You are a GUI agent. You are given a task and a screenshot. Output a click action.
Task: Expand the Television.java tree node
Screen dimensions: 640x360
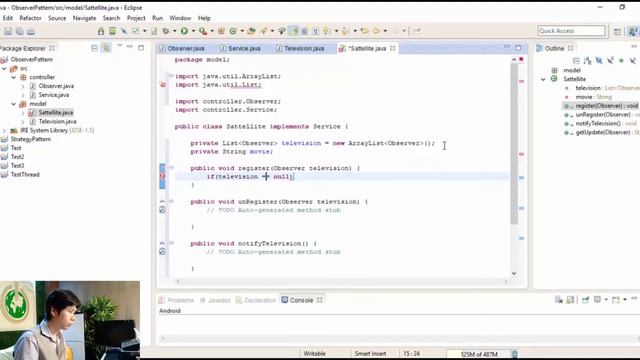point(23,122)
